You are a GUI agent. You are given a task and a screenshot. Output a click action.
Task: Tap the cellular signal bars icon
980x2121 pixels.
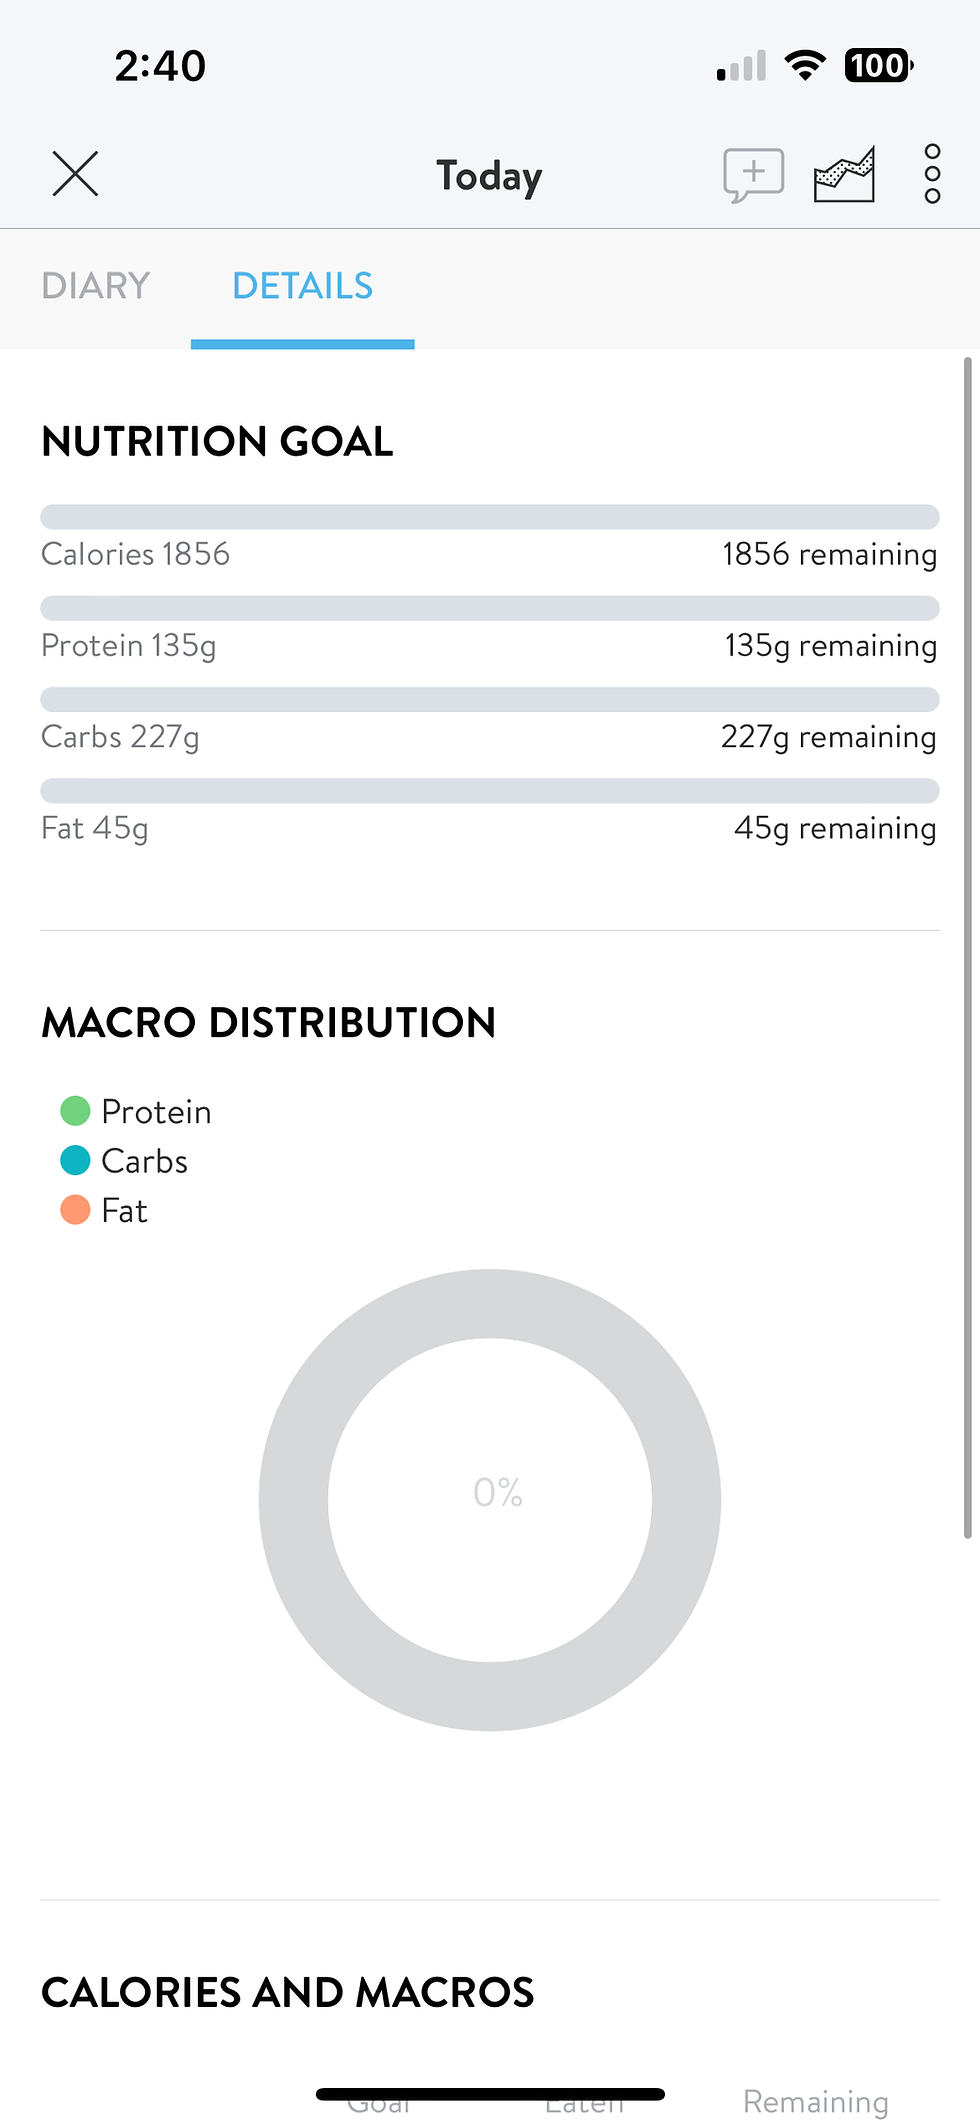tap(741, 66)
